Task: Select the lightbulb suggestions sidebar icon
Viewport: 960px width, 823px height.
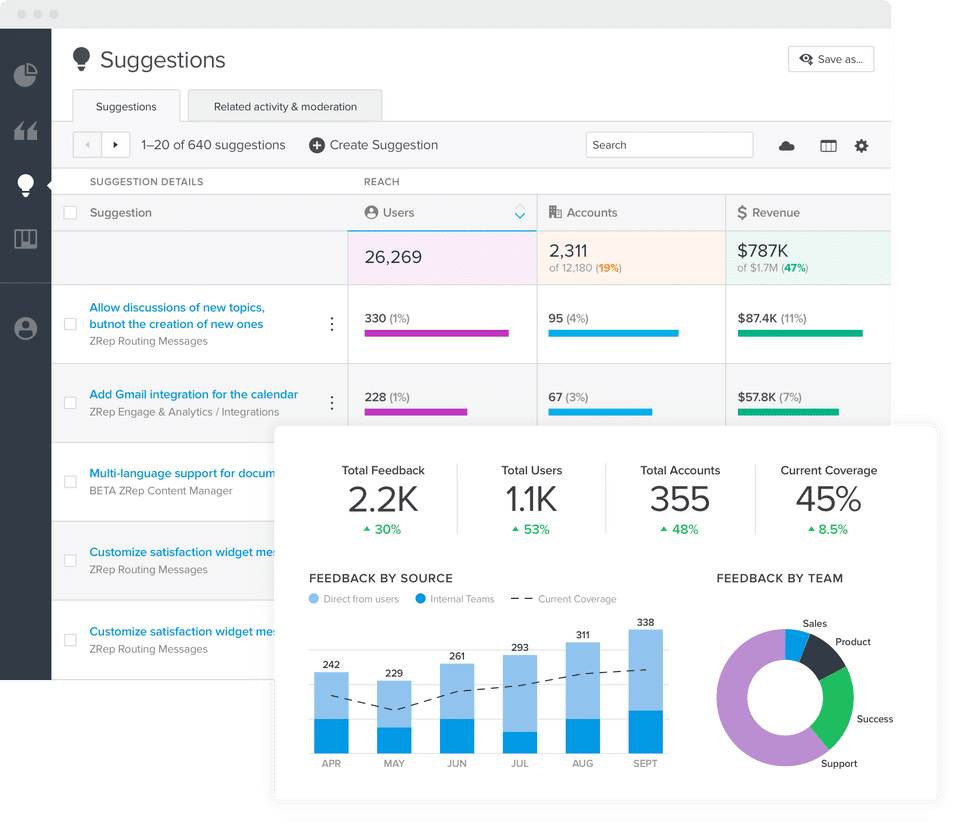Action: click(x=26, y=185)
